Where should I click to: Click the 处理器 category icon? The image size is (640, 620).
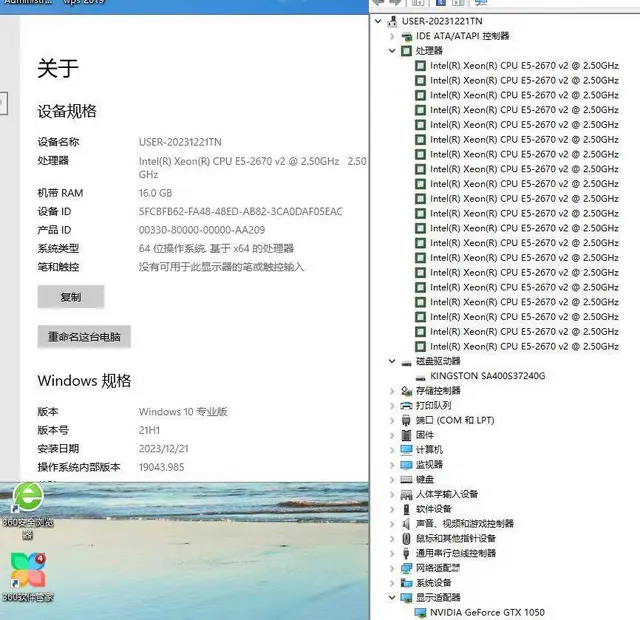coord(406,51)
